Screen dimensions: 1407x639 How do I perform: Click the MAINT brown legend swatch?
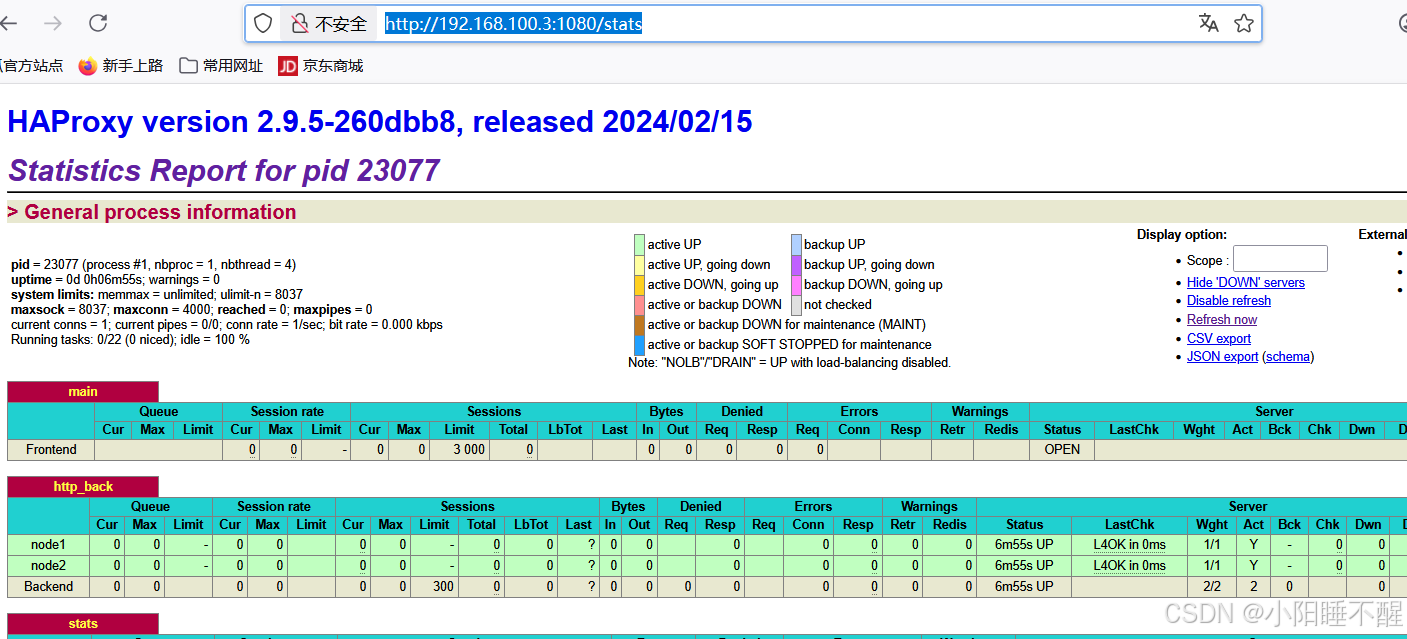639,325
